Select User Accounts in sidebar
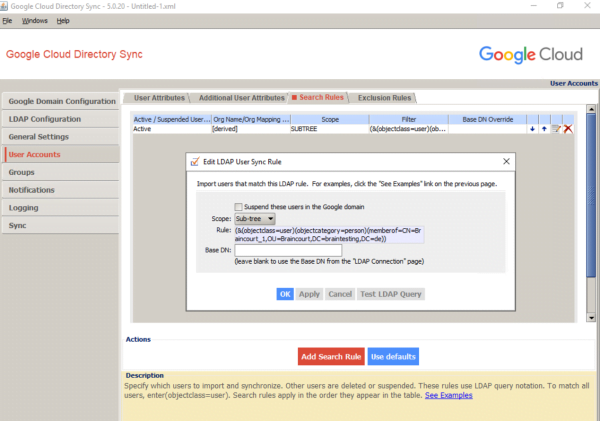Image resolution: width=600 pixels, height=421 pixels. (61, 154)
